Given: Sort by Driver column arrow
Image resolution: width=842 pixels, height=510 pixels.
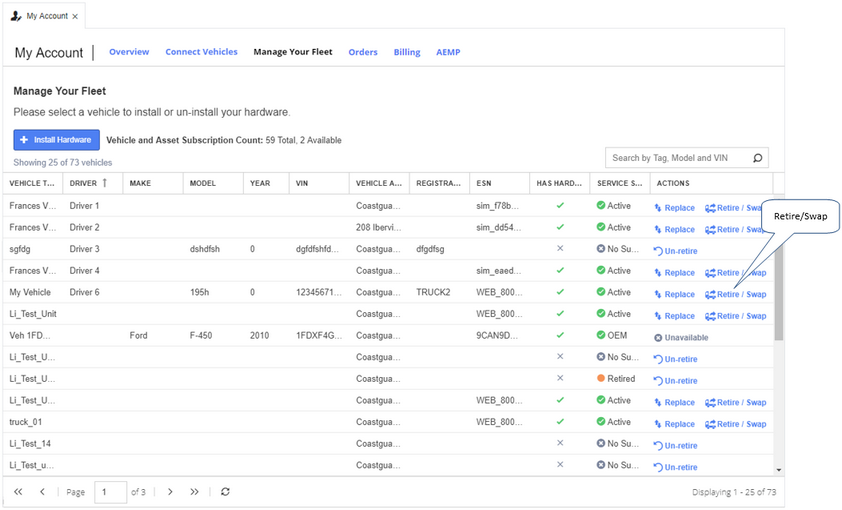Looking at the screenshot, I should coord(105,183).
